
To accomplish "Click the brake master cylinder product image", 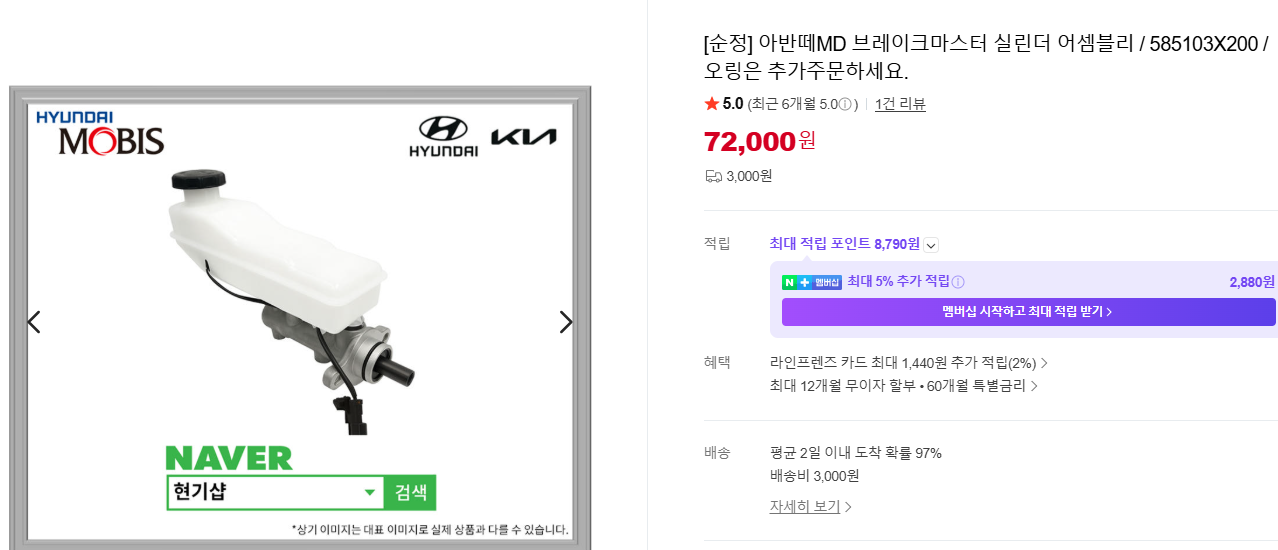I will tap(290, 300).
